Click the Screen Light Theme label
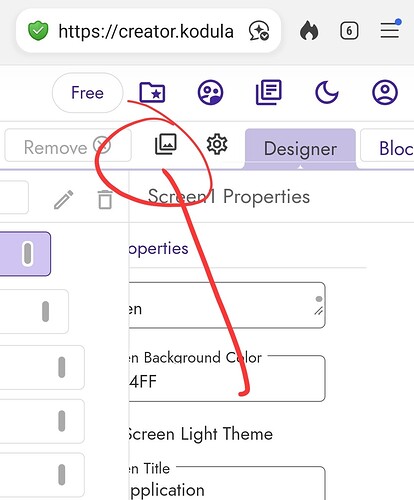Image resolution: width=414 pixels, height=500 pixels. coord(200,434)
